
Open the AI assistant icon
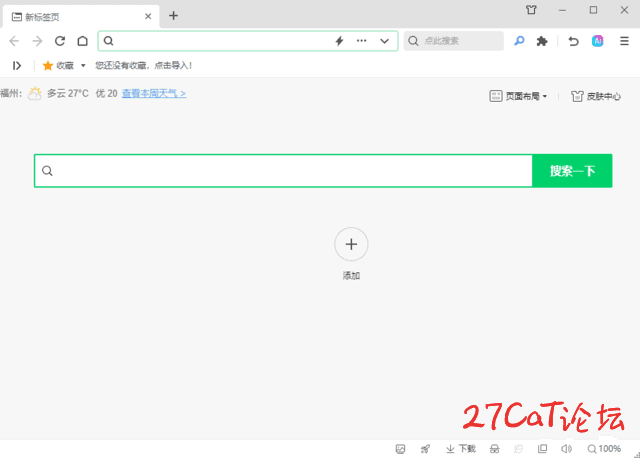pos(598,41)
